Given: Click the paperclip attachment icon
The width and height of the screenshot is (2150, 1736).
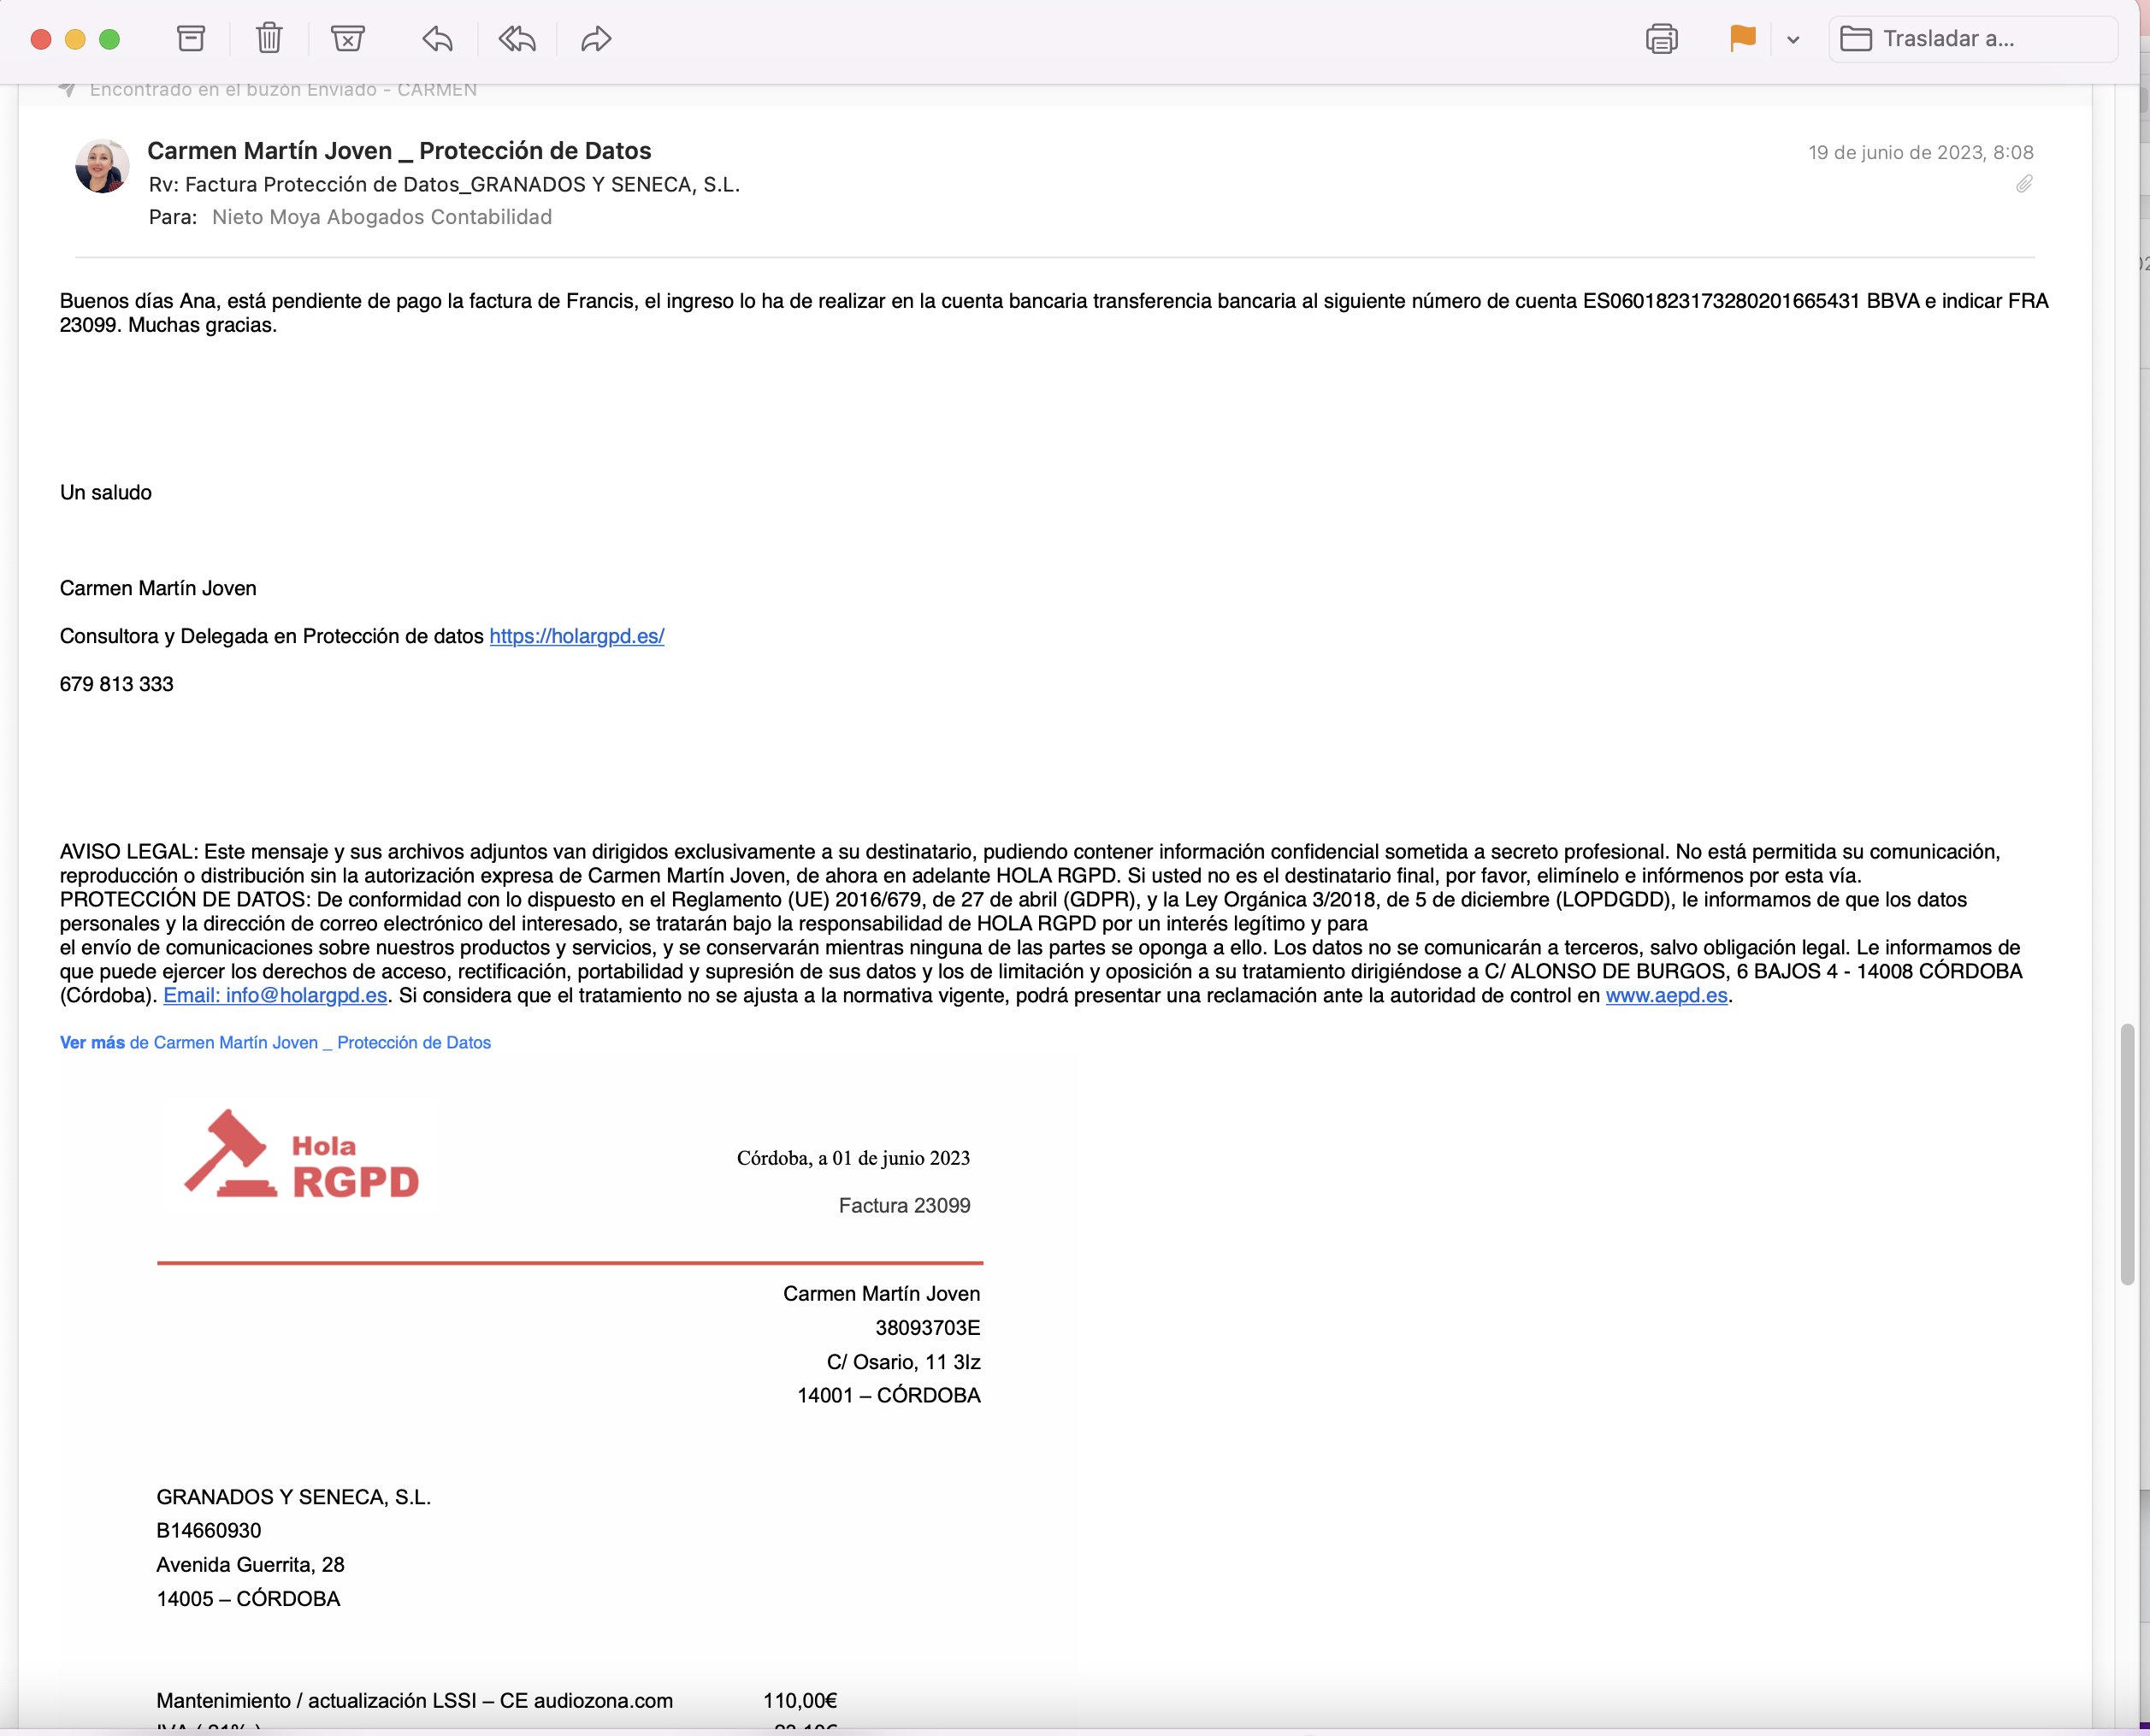Looking at the screenshot, I should [x=2024, y=184].
